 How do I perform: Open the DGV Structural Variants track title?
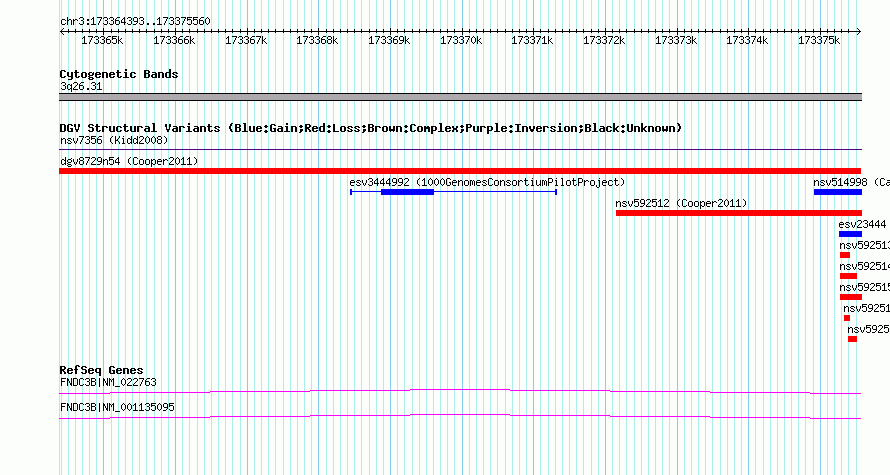click(x=371, y=128)
